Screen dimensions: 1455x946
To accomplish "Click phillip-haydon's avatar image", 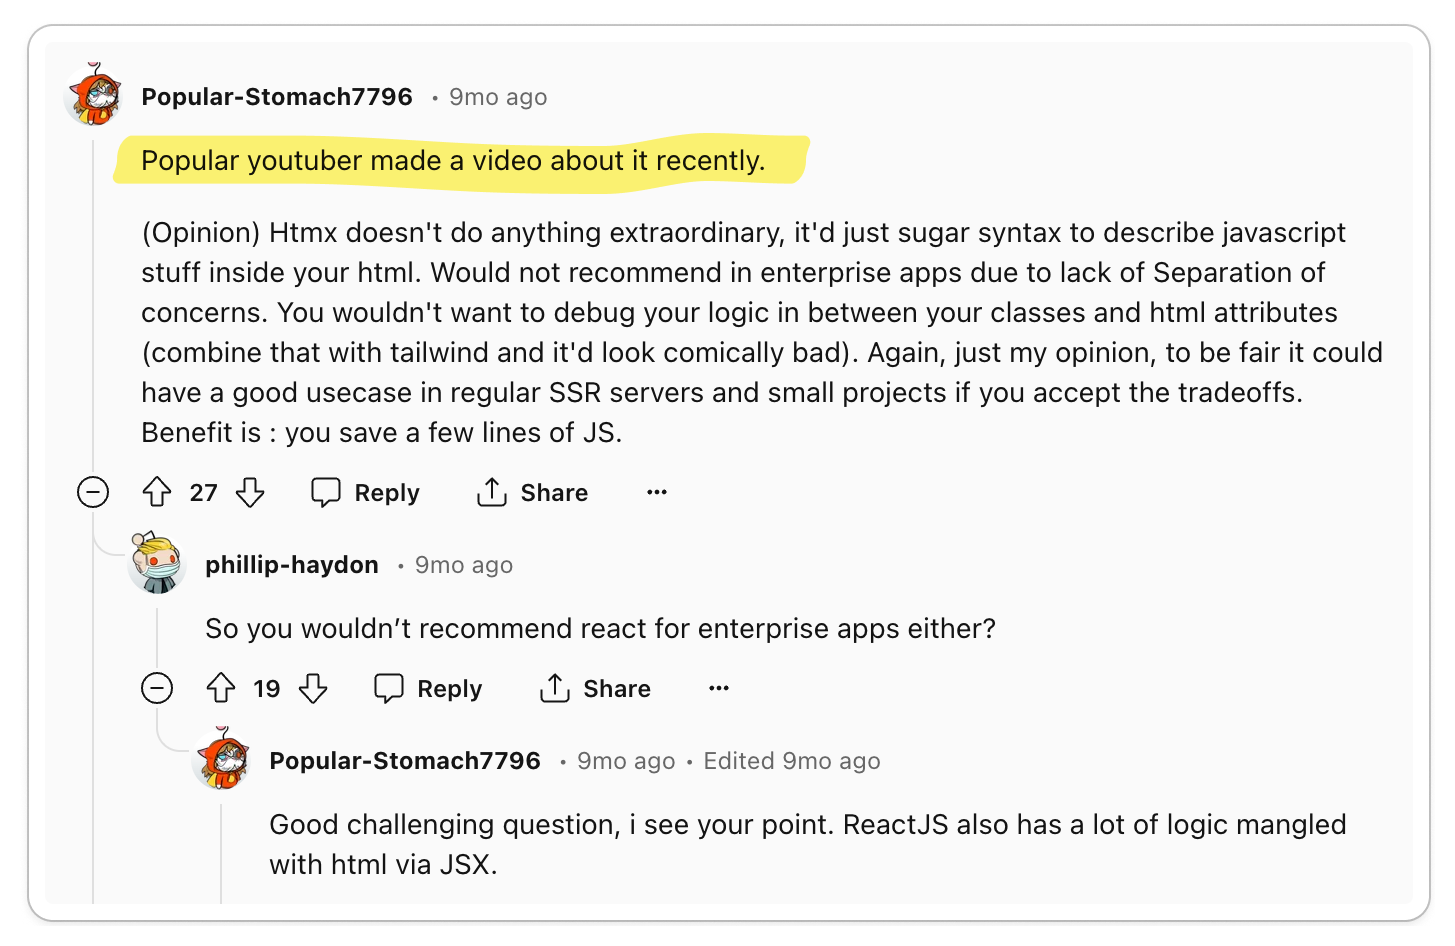I will click(157, 563).
